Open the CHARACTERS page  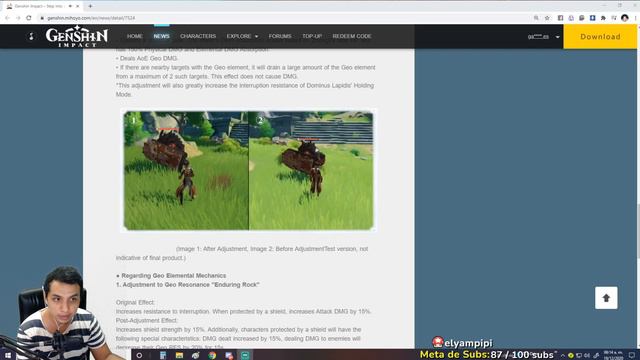[198, 36]
